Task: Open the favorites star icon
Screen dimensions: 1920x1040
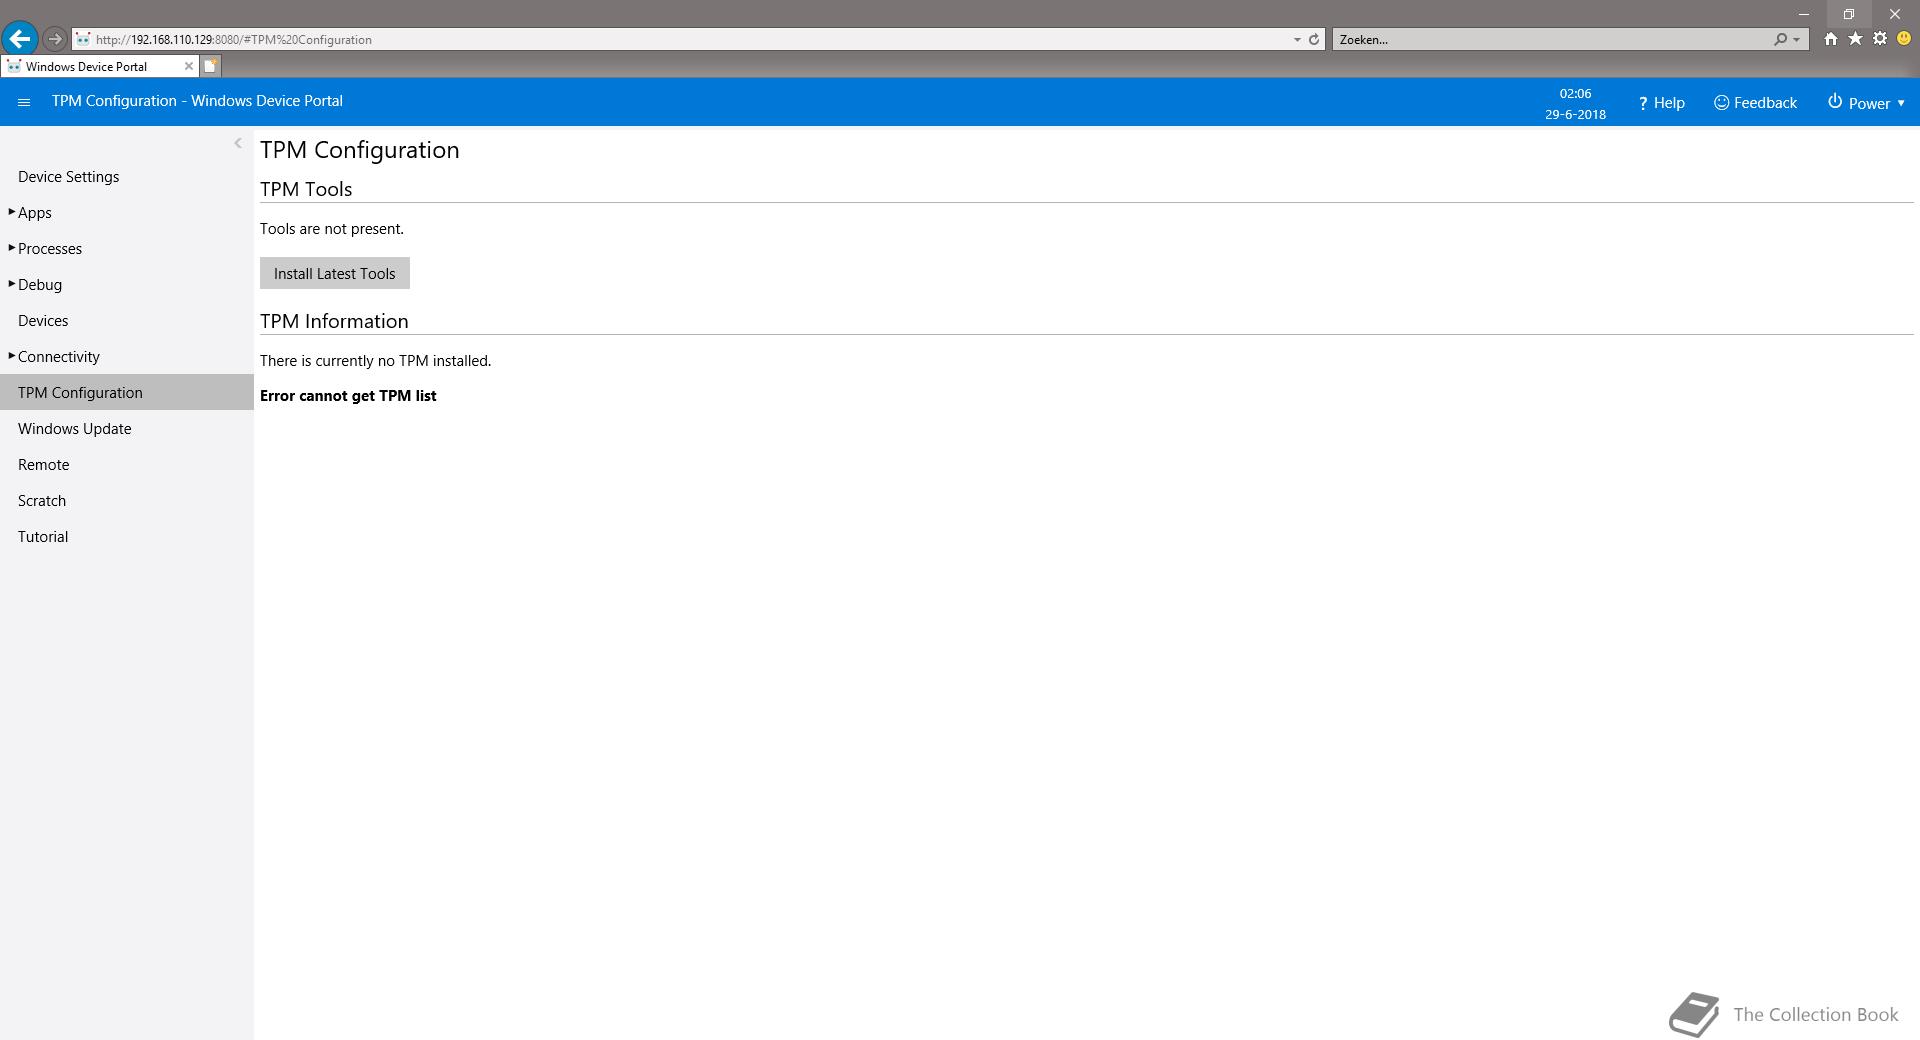Action: click(x=1855, y=39)
